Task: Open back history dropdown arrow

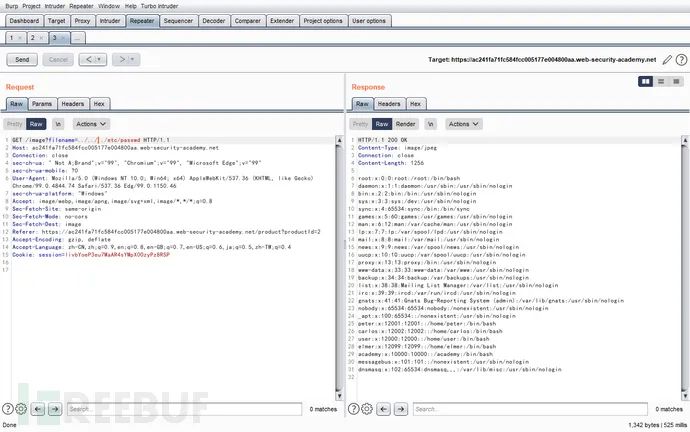Action: 99,60
